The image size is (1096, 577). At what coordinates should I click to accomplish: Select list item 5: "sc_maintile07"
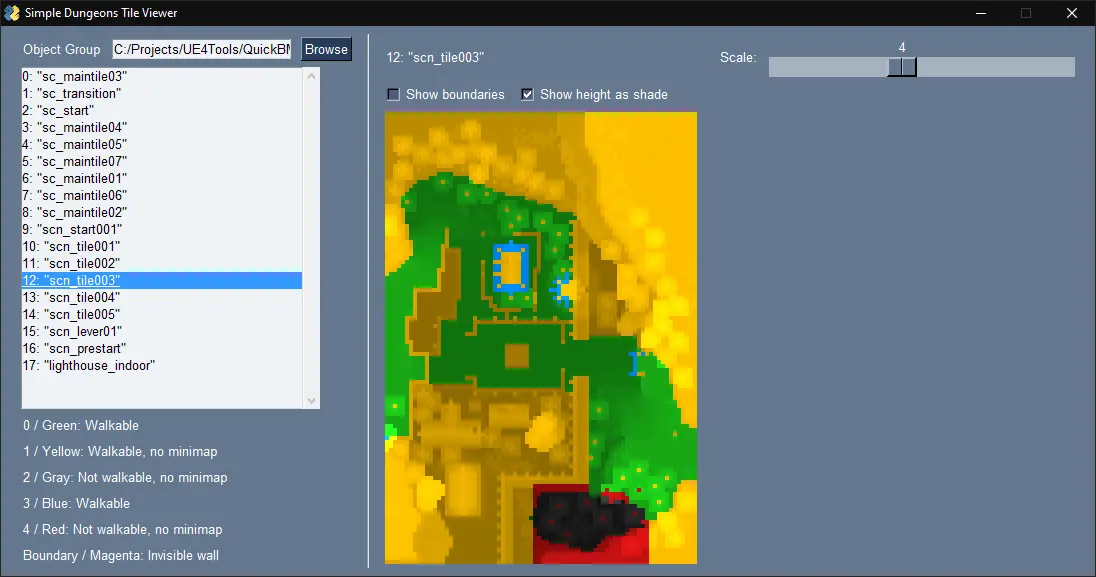click(162, 162)
